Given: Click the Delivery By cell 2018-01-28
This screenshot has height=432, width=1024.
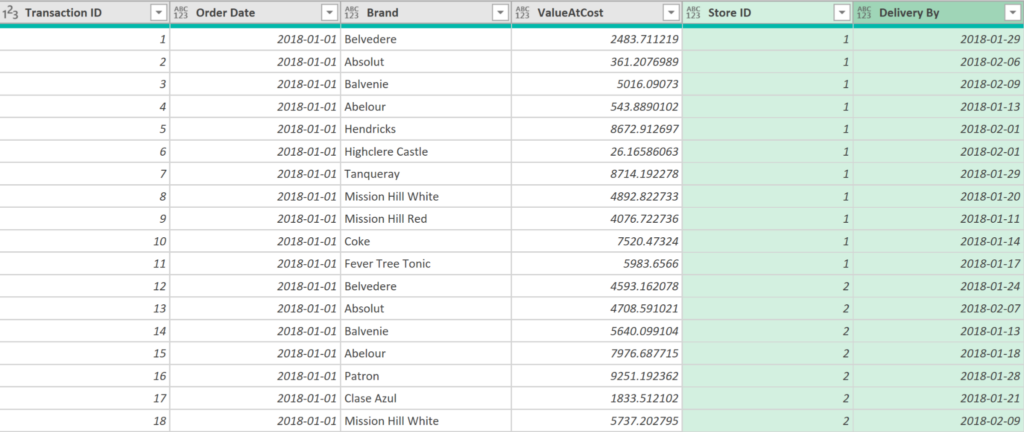Looking at the screenshot, I should click(x=938, y=376).
